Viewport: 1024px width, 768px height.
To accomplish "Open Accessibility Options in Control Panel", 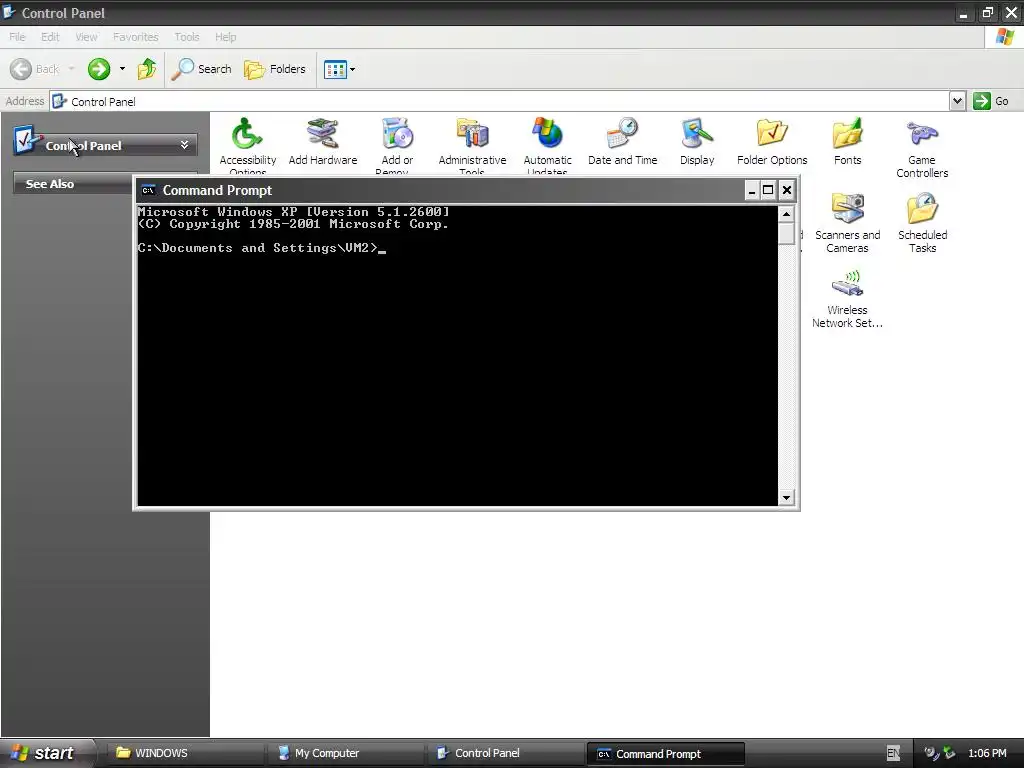I will [247, 146].
